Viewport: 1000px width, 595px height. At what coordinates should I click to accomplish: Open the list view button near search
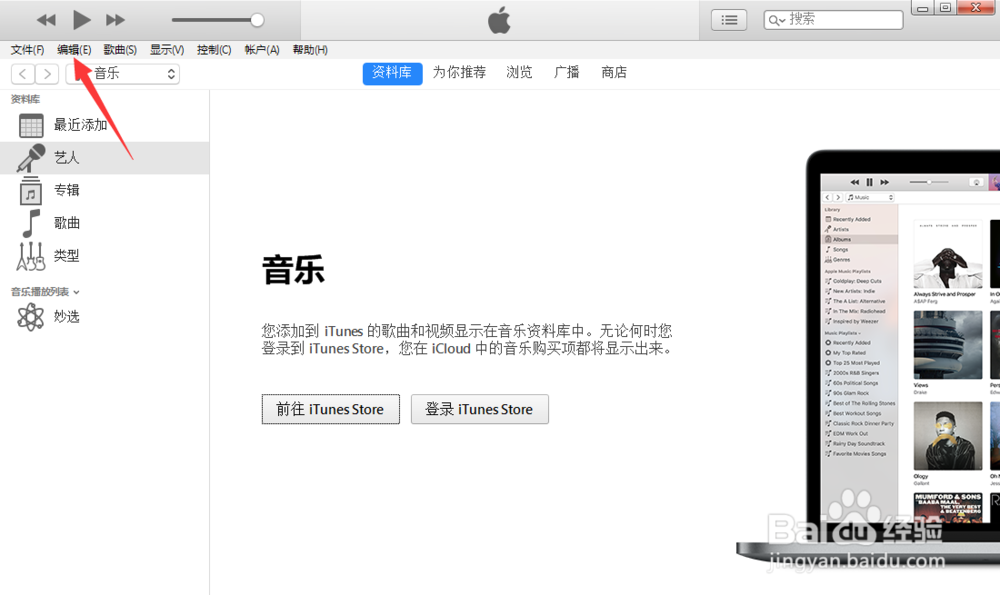click(729, 20)
